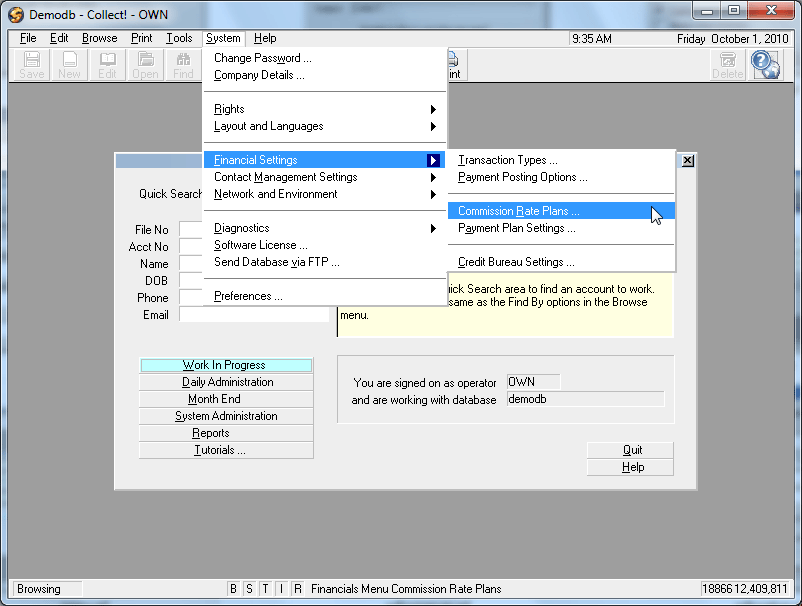Click the 9:35 AM clock display
802x606 pixels.
click(592, 39)
